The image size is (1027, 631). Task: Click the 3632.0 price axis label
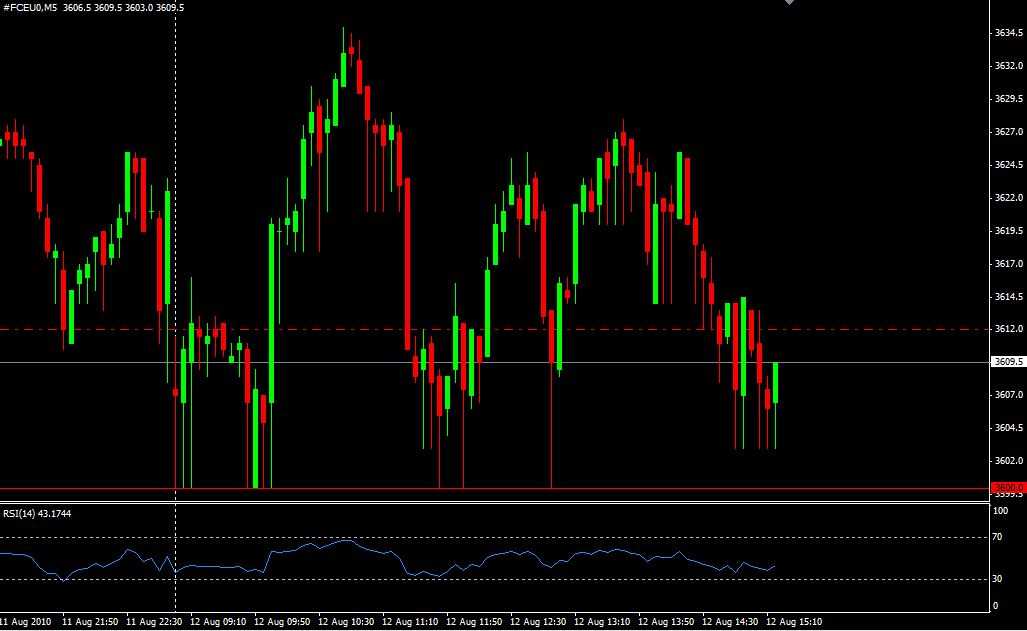1009,66
